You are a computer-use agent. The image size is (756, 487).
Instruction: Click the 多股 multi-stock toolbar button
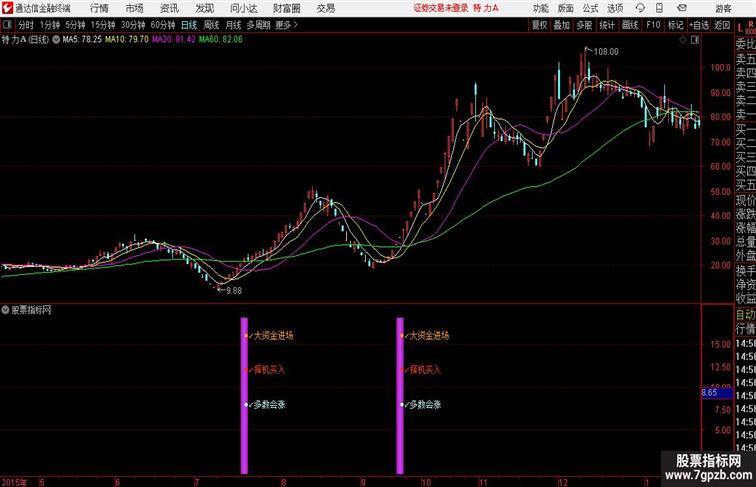[584, 25]
